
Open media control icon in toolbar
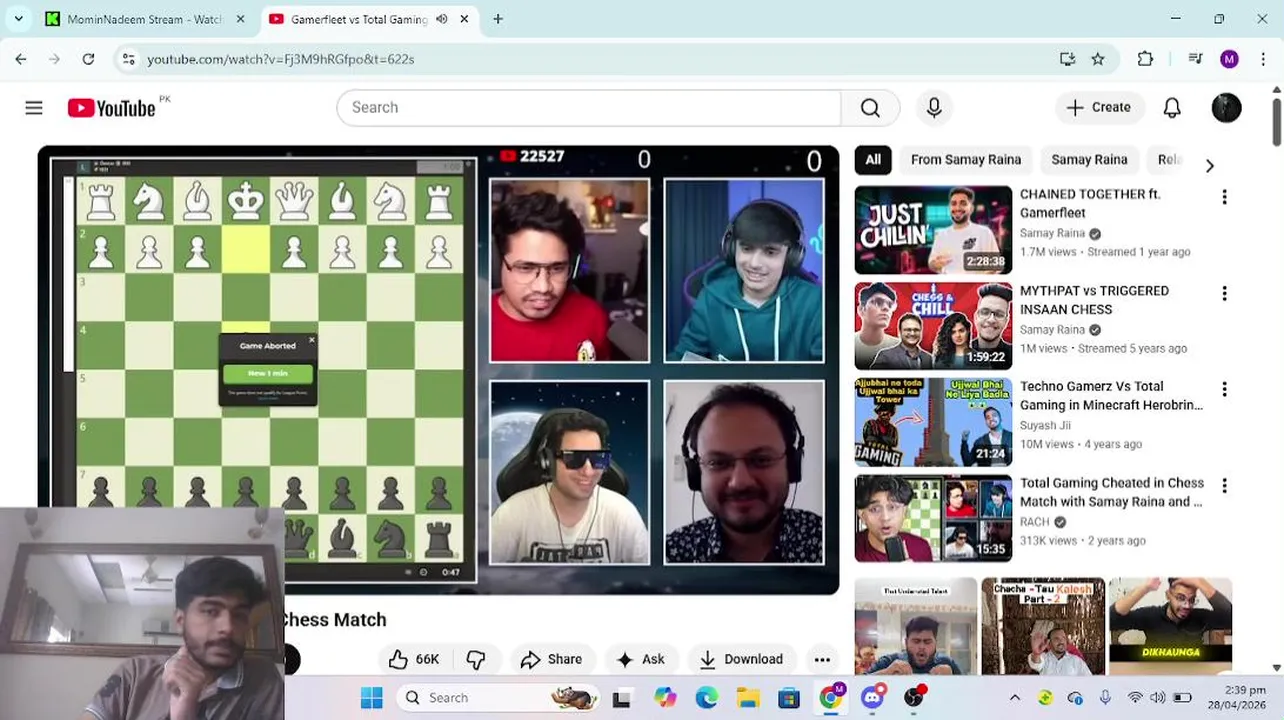coord(1195,59)
